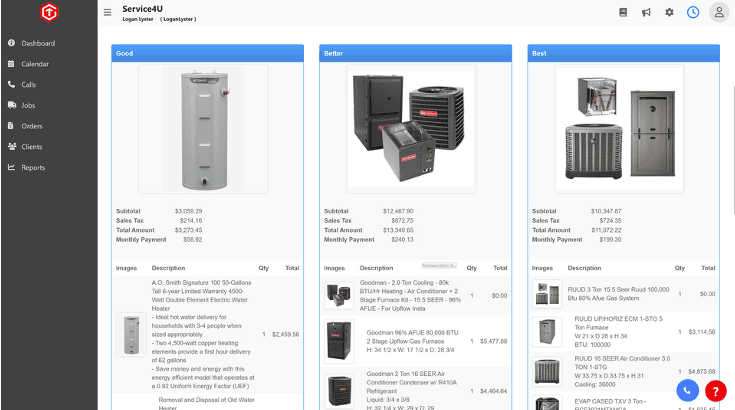The width and height of the screenshot is (735, 410).
Task: Click Best total amount $11,072.22
Action: click(606, 230)
